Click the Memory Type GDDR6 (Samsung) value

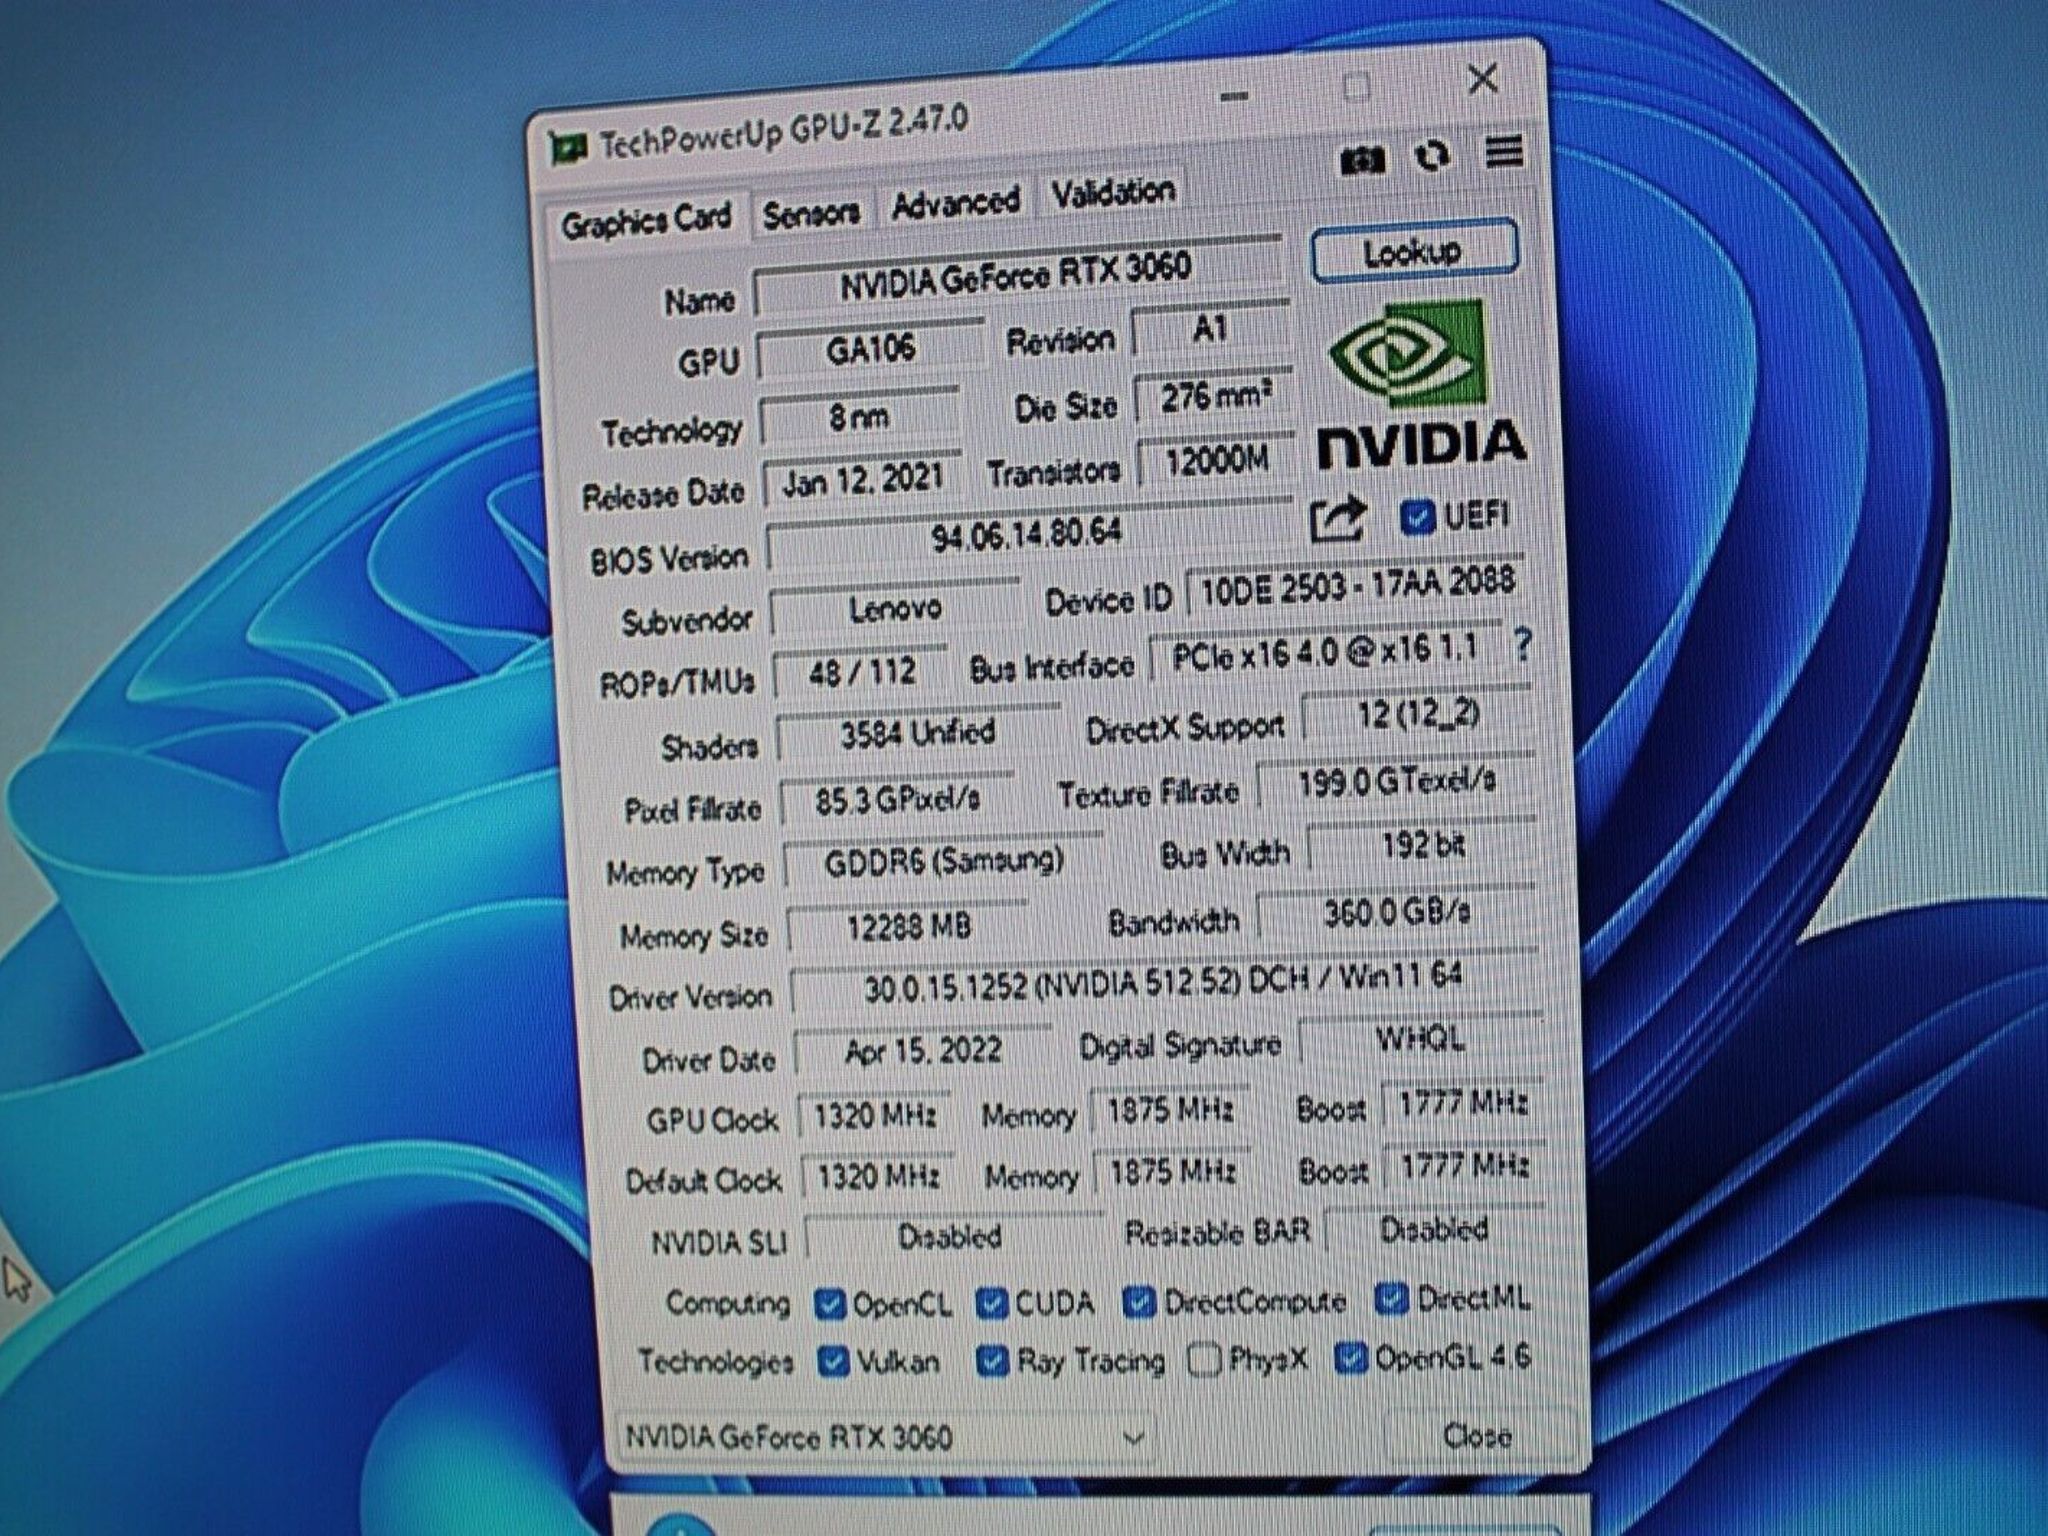pyautogui.click(x=943, y=862)
